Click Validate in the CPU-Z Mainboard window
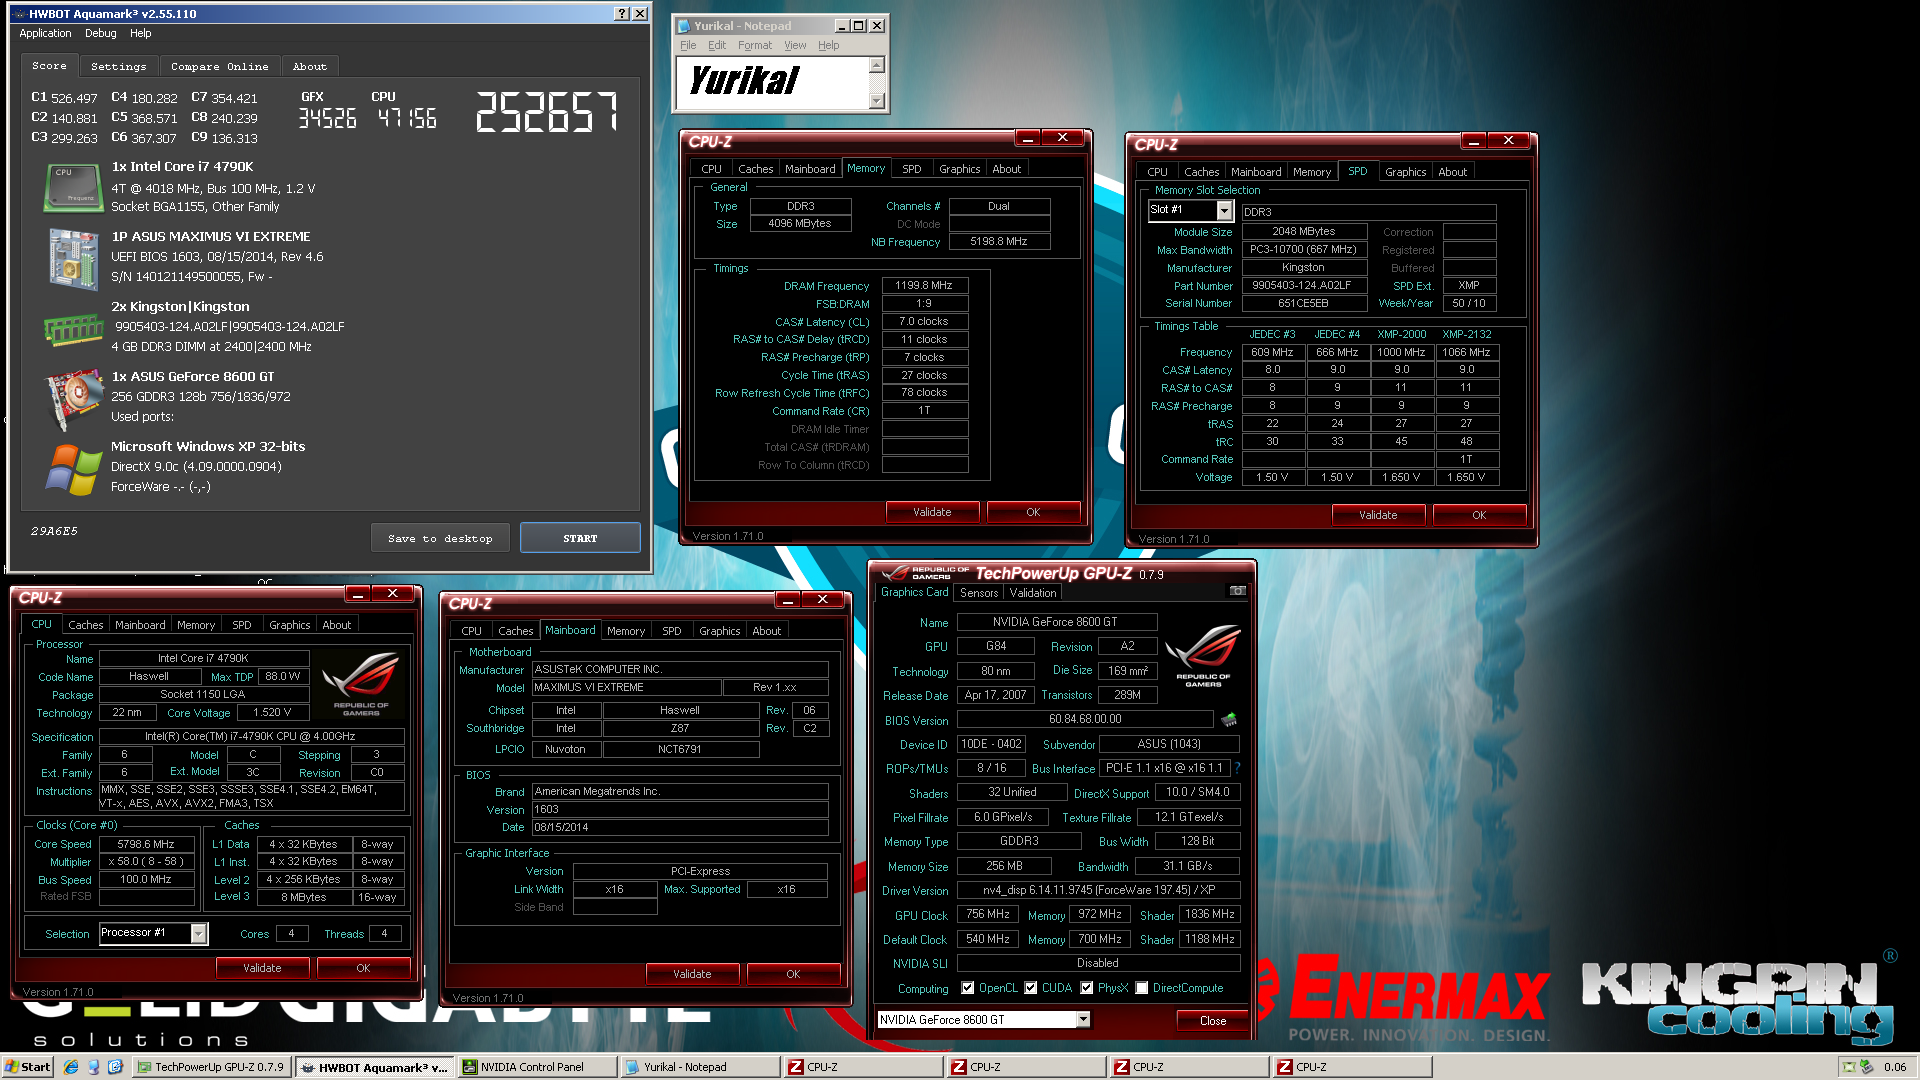Viewport: 1920px width, 1080px height. [x=692, y=974]
